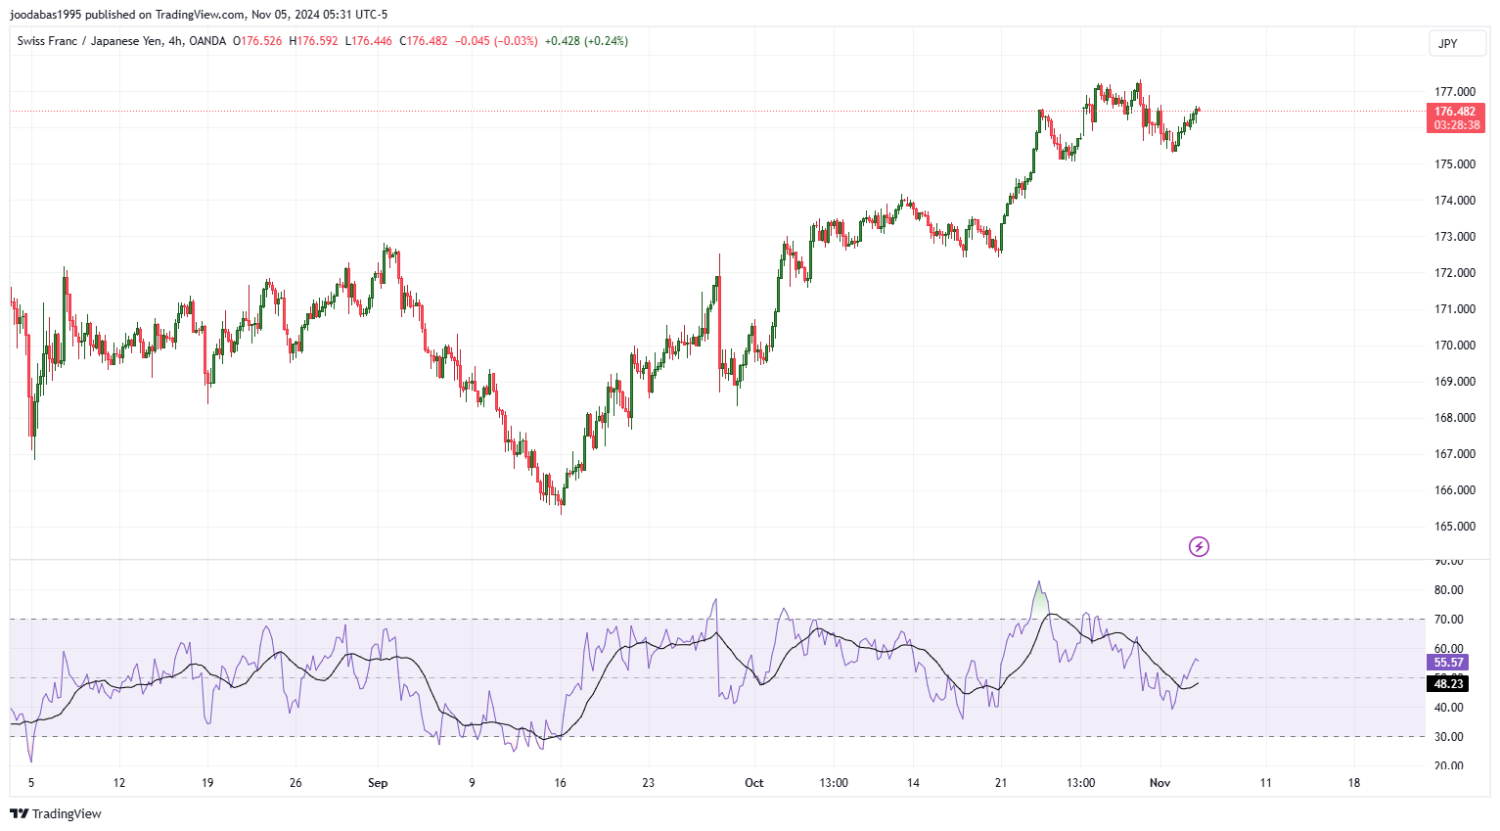This screenshot has width=1500, height=831.
Task: Click the open value O176.526
Action: 257,41
